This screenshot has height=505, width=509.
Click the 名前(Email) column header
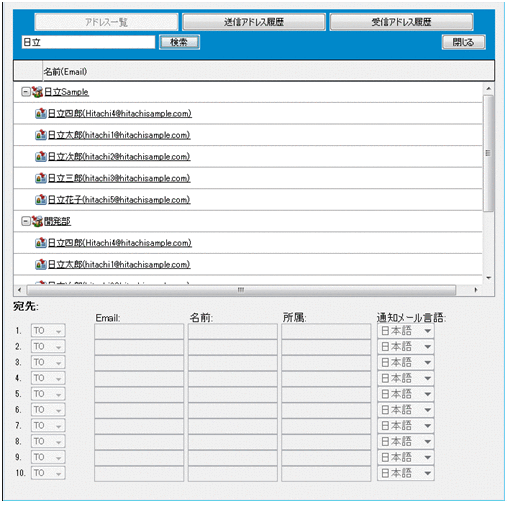268,71
